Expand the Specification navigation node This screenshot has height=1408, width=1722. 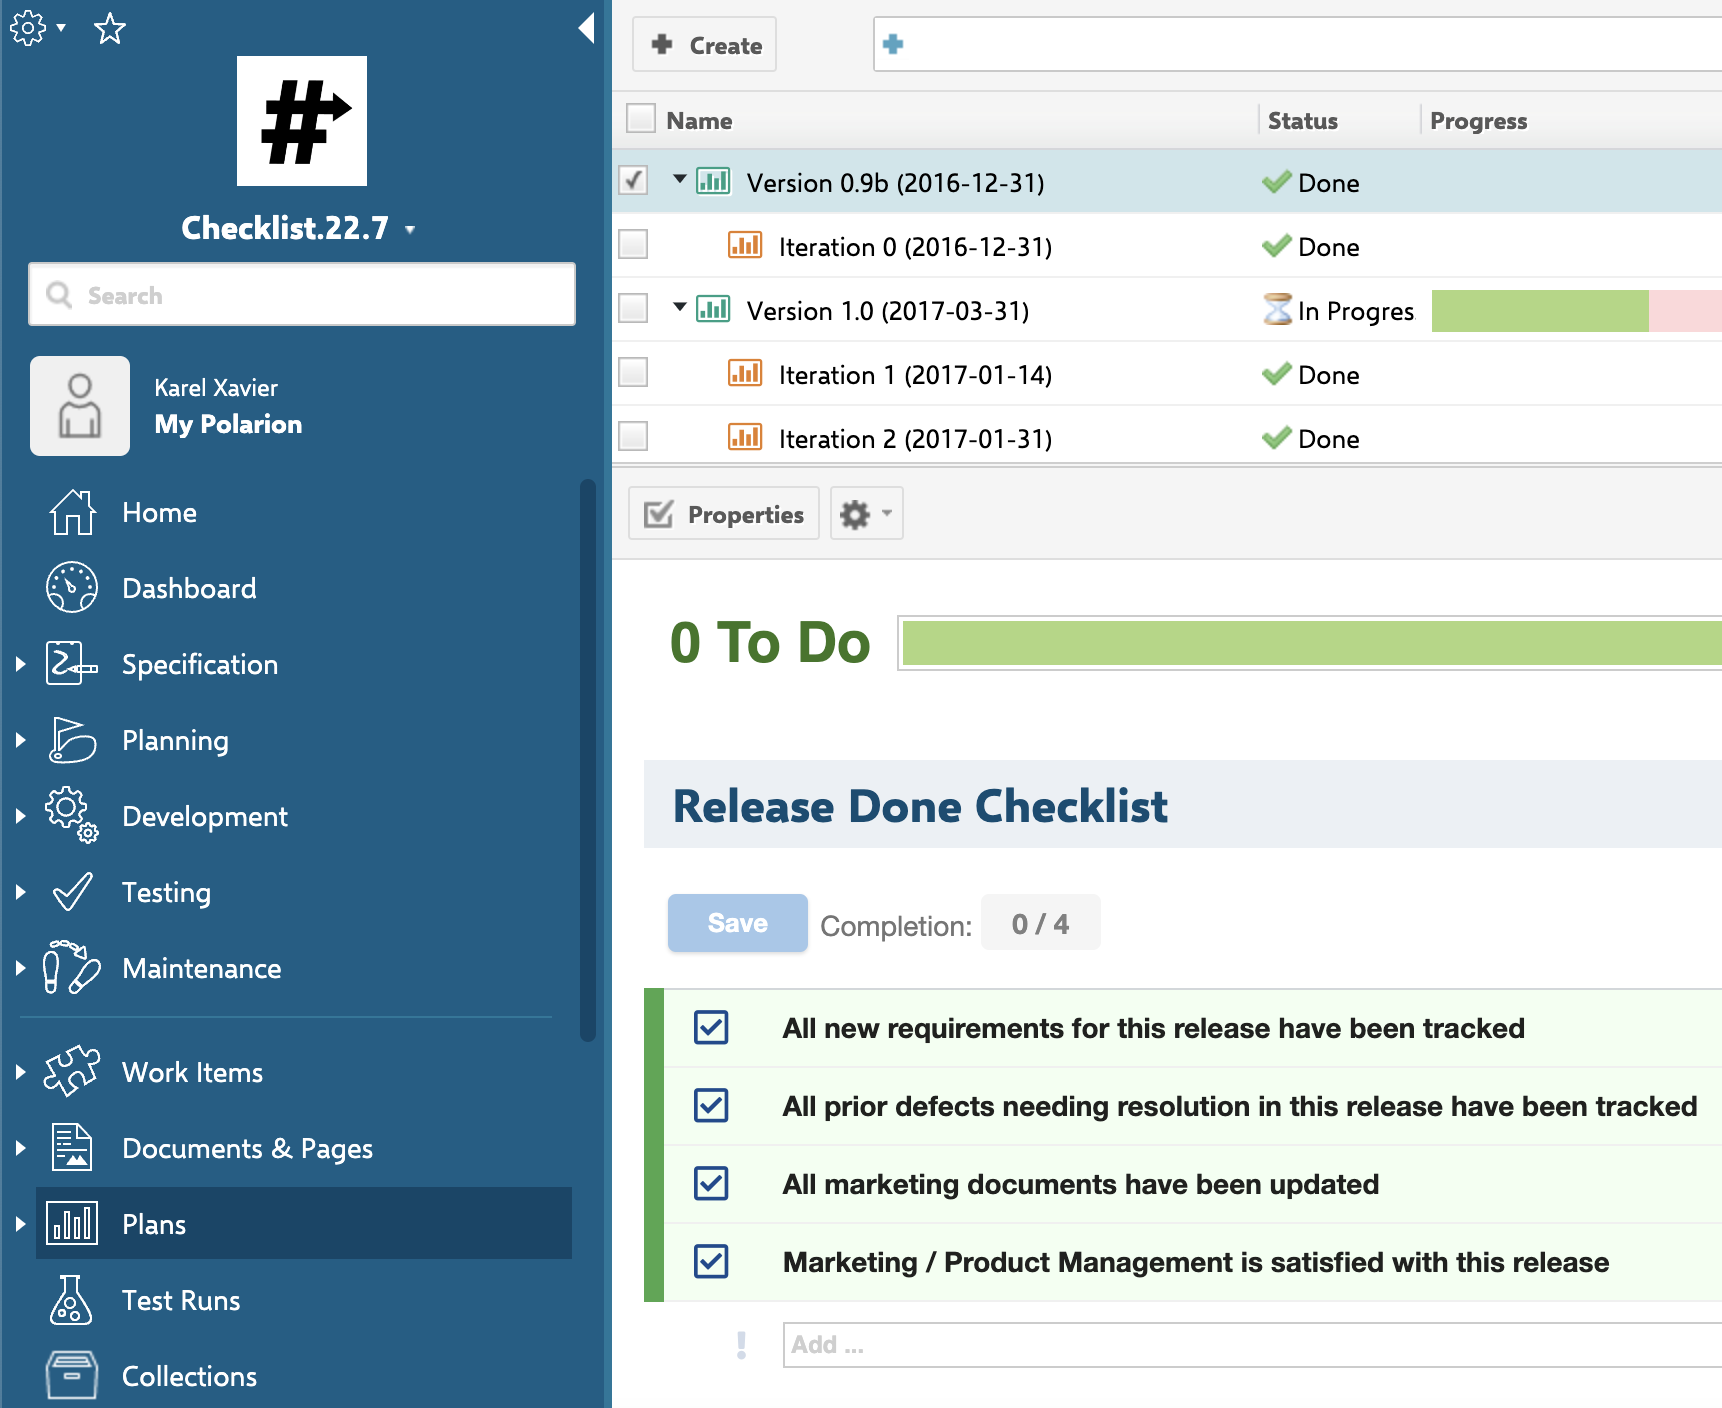click(20, 664)
